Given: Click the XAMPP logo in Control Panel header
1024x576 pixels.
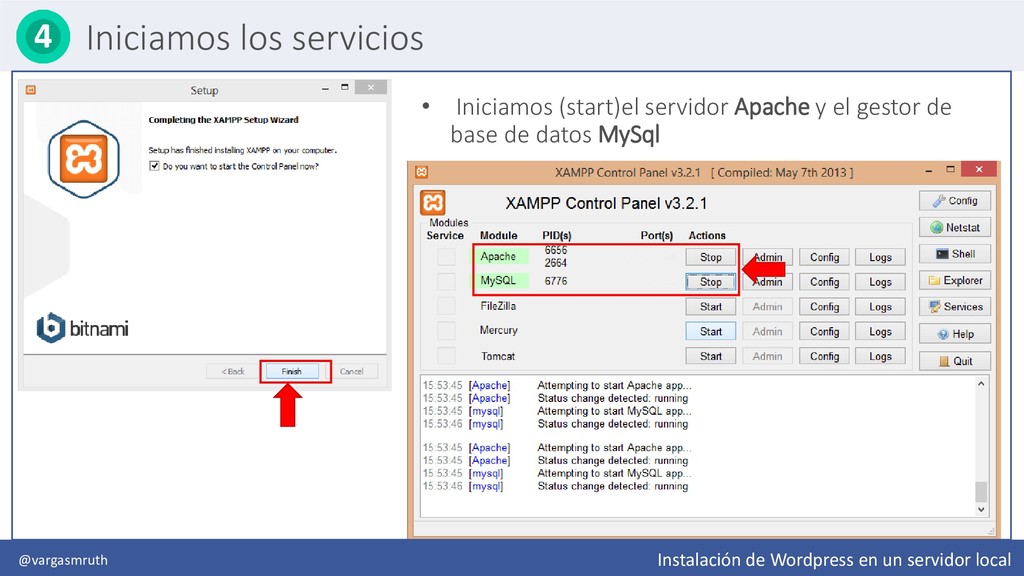Looking at the screenshot, I should coord(432,202).
